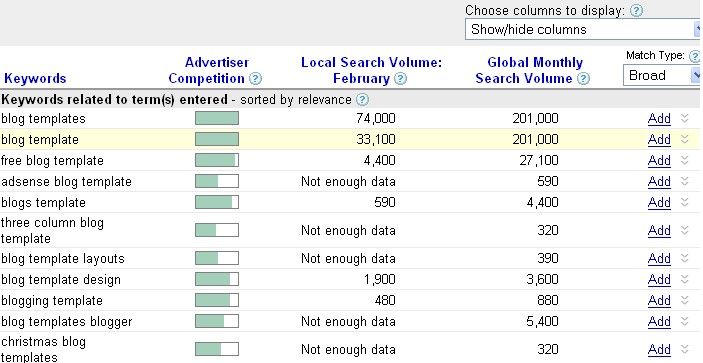Sort by Advertiser Competition column header

point(208,71)
